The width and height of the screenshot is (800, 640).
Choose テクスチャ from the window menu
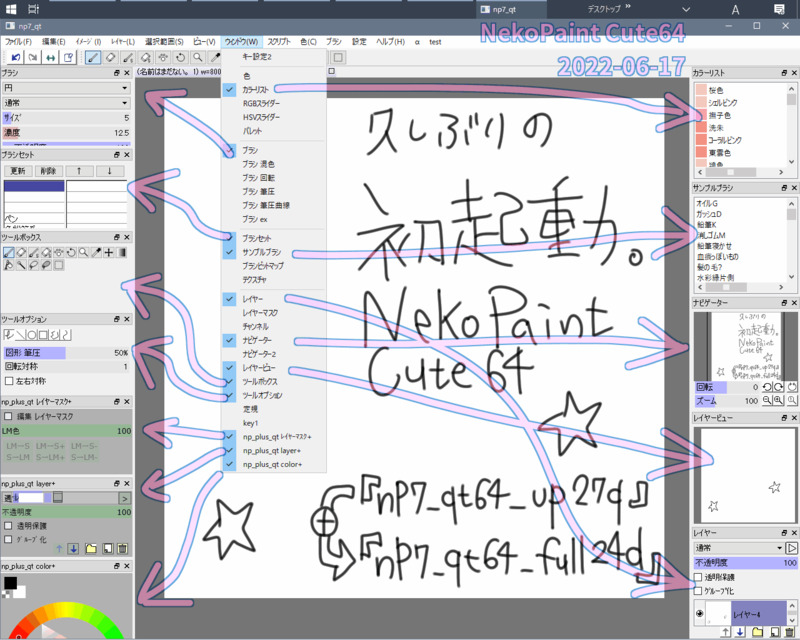(274, 280)
